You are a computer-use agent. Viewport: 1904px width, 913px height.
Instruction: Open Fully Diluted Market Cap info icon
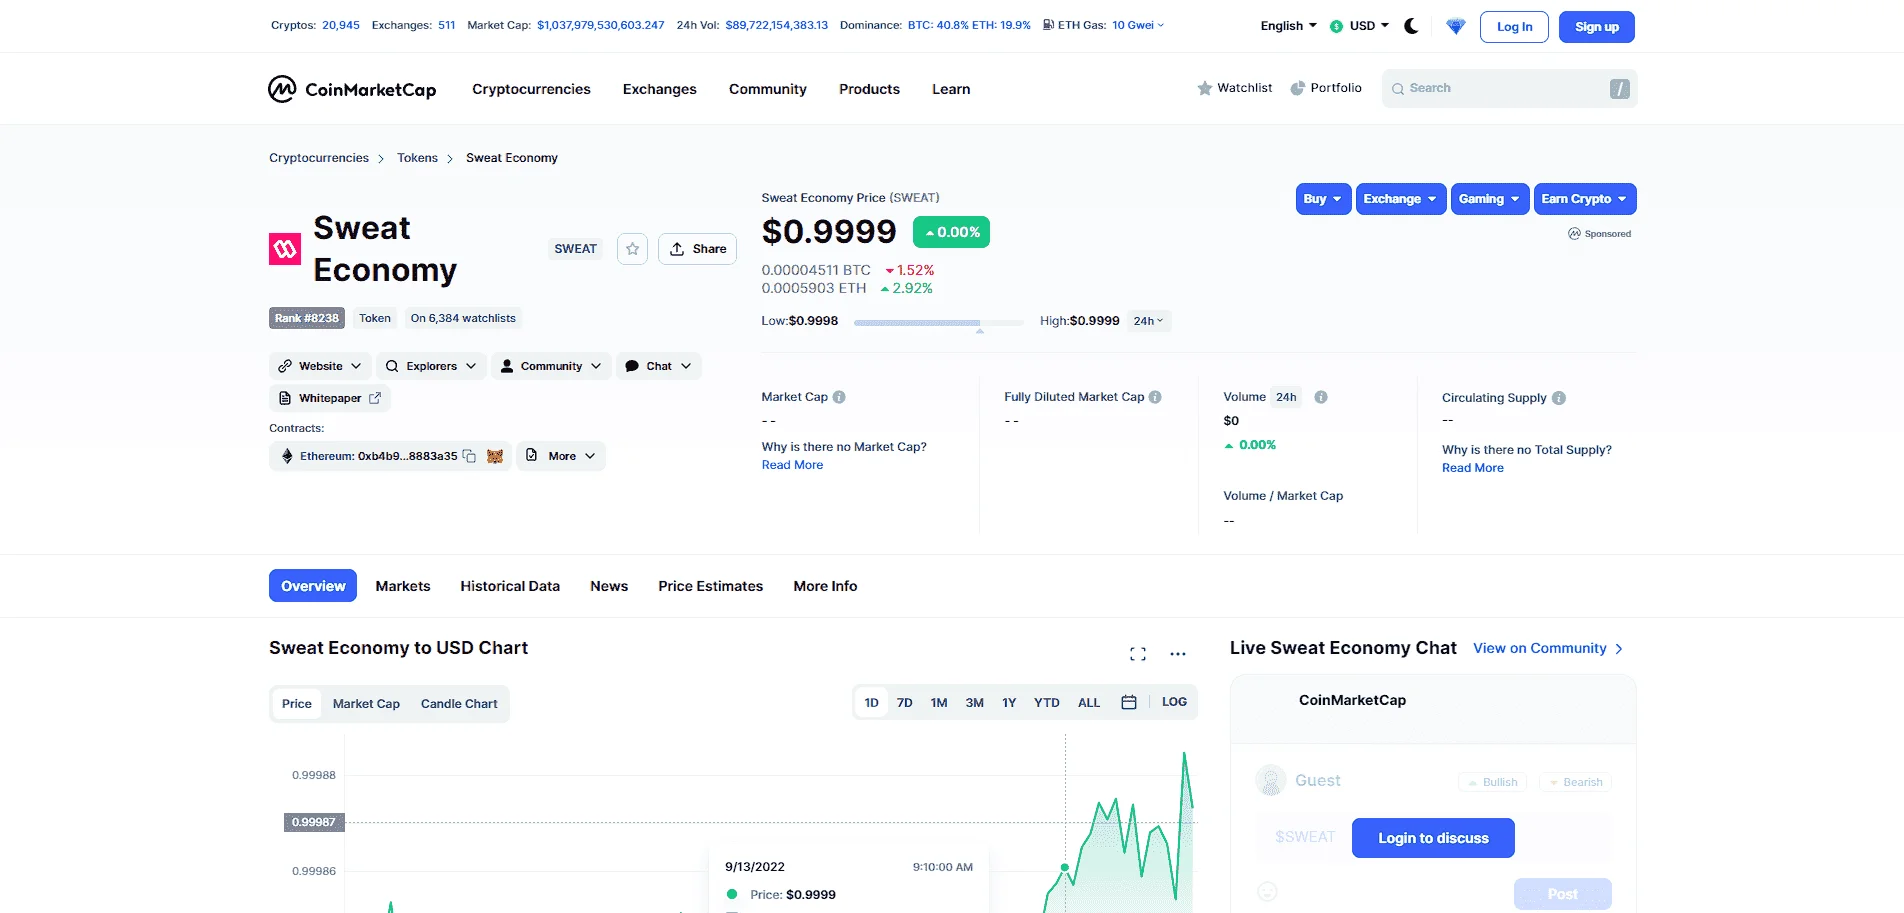click(1155, 397)
